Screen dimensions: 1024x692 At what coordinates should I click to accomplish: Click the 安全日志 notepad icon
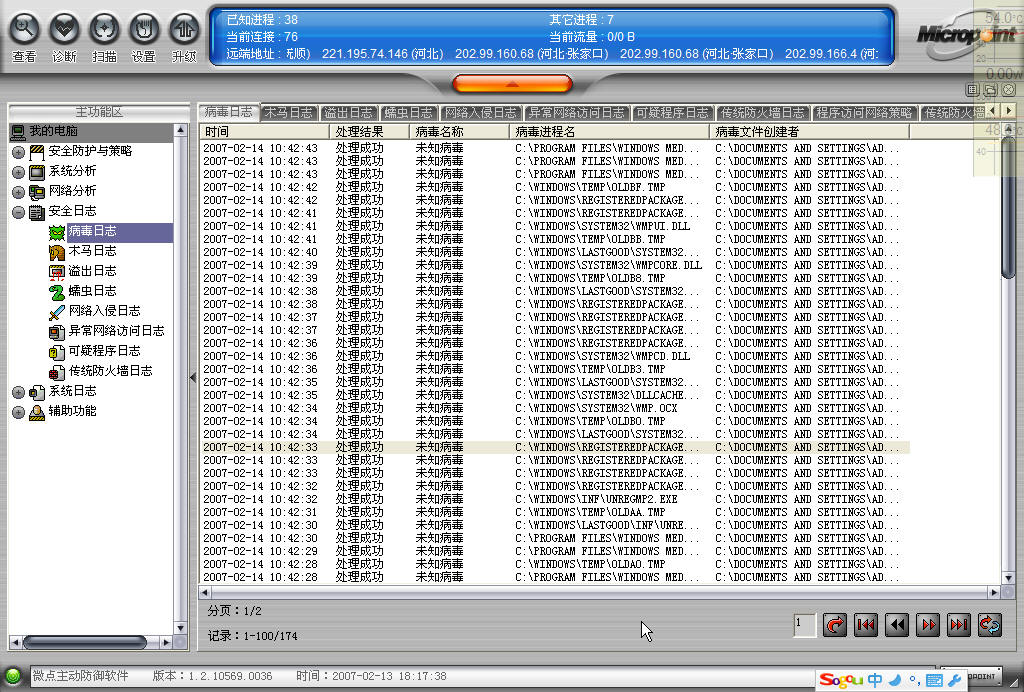coord(37,212)
